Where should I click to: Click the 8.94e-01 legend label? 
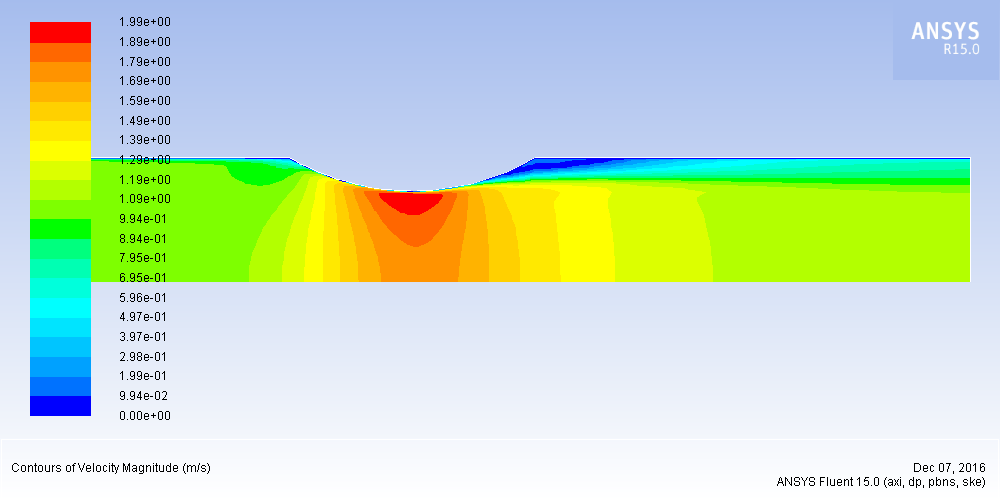tap(145, 239)
